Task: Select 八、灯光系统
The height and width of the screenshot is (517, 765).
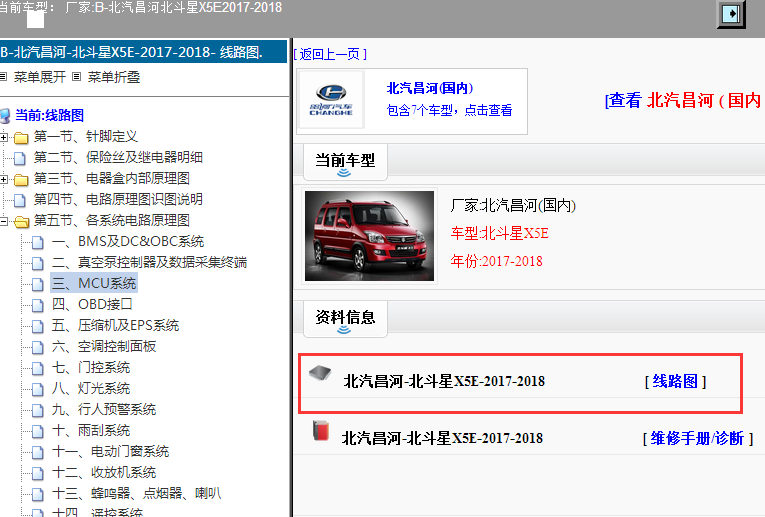Action: coord(91,388)
